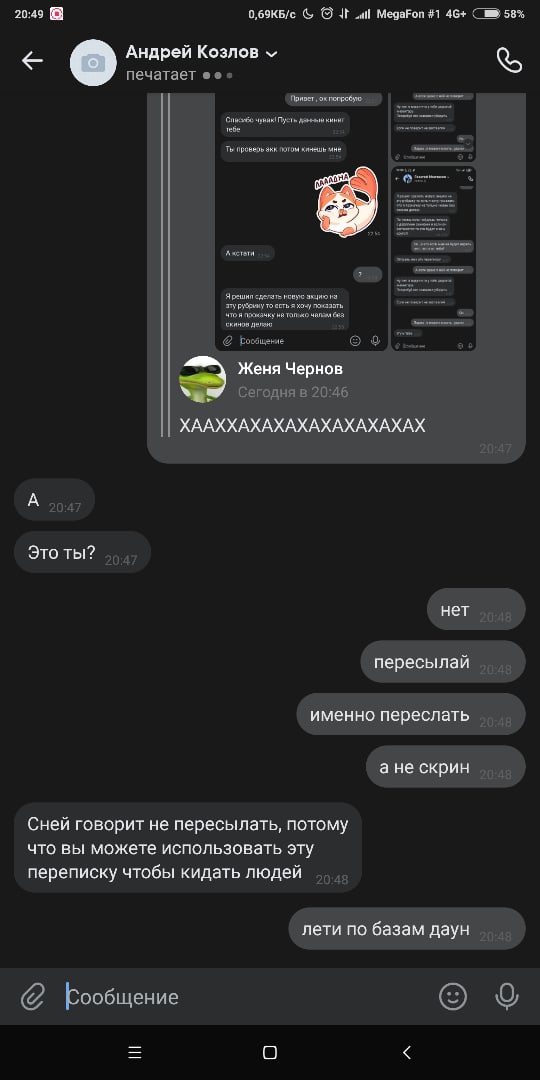The width and height of the screenshot is (540, 1080).
Task: Tap the back arrow in the chat header
Action: point(32,61)
